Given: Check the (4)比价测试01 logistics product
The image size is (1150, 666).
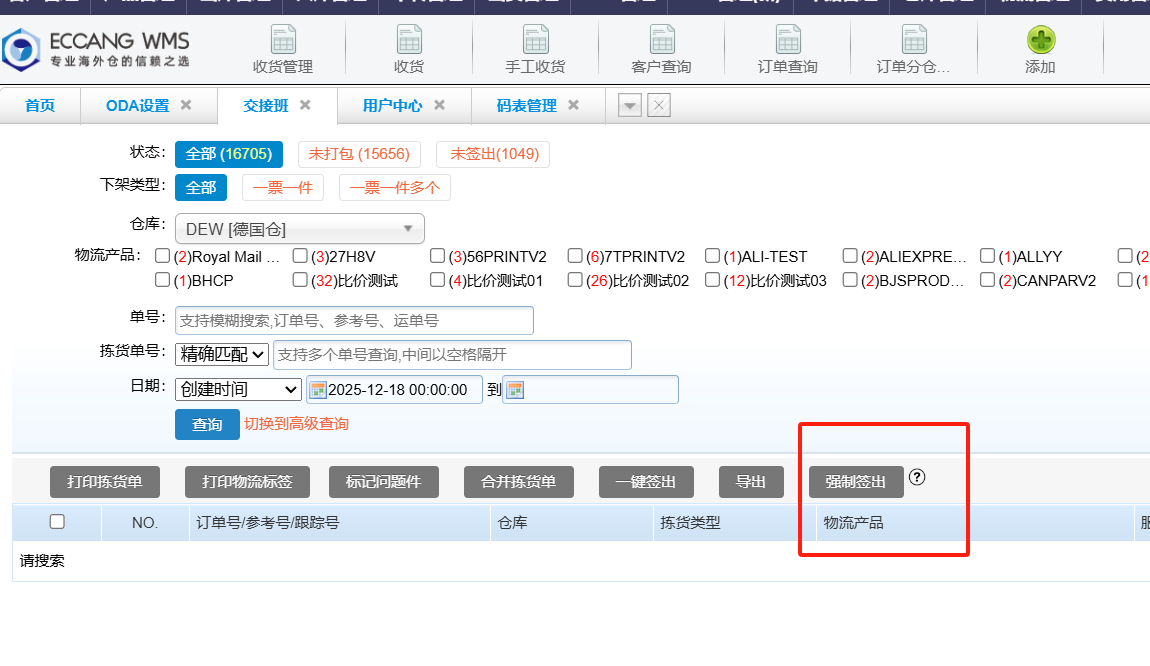Looking at the screenshot, I should coord(437,279).
